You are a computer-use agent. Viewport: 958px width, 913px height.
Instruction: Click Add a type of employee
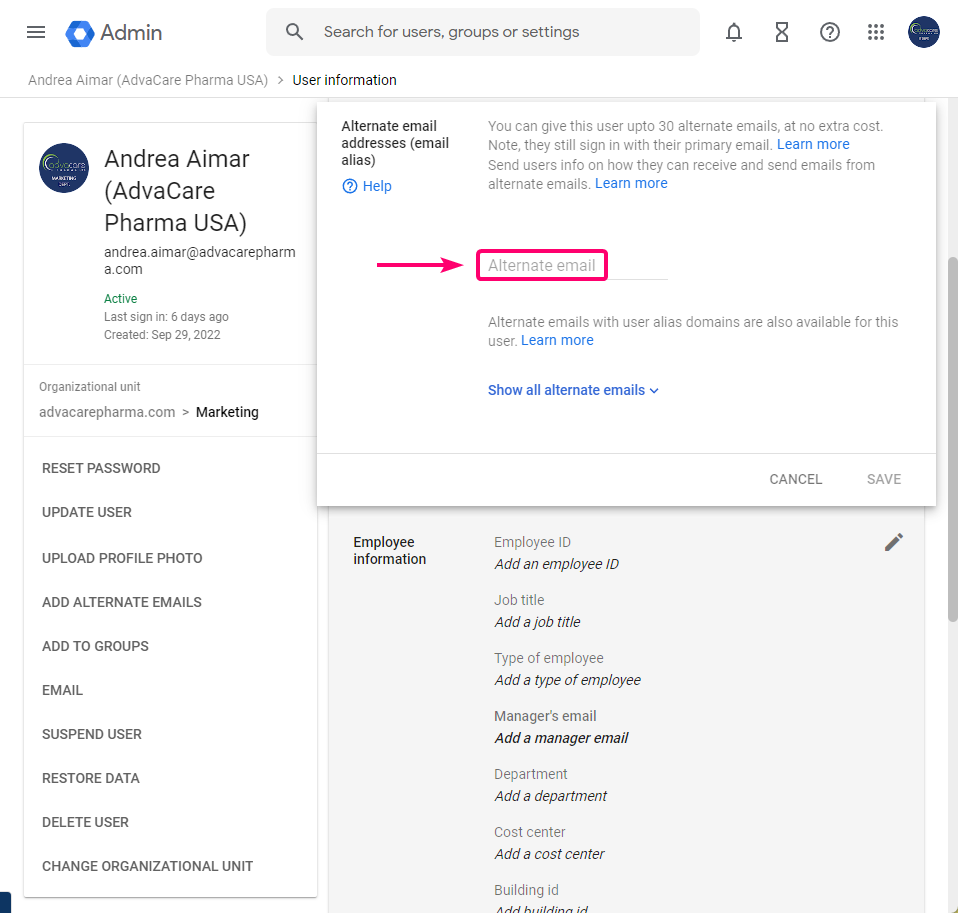567,680
